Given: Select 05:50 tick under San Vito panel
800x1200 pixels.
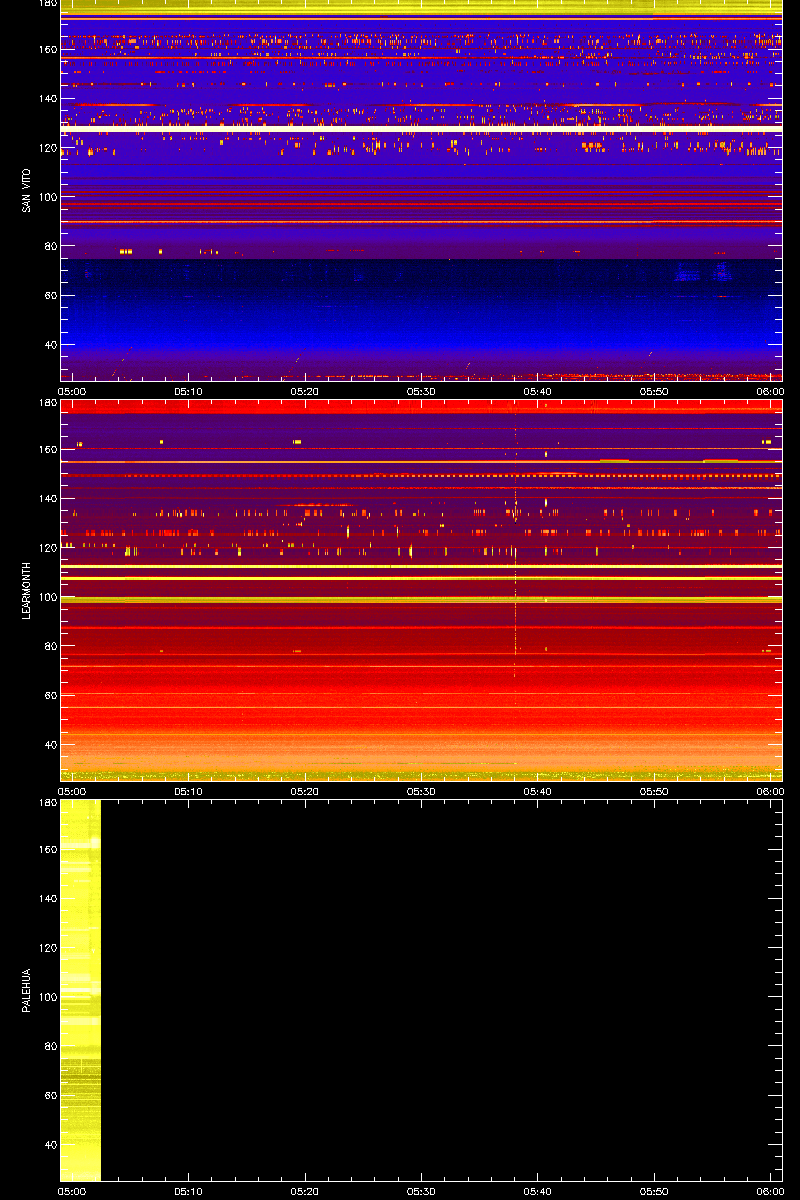Looking at the screenshot, I should pos(654,391).
